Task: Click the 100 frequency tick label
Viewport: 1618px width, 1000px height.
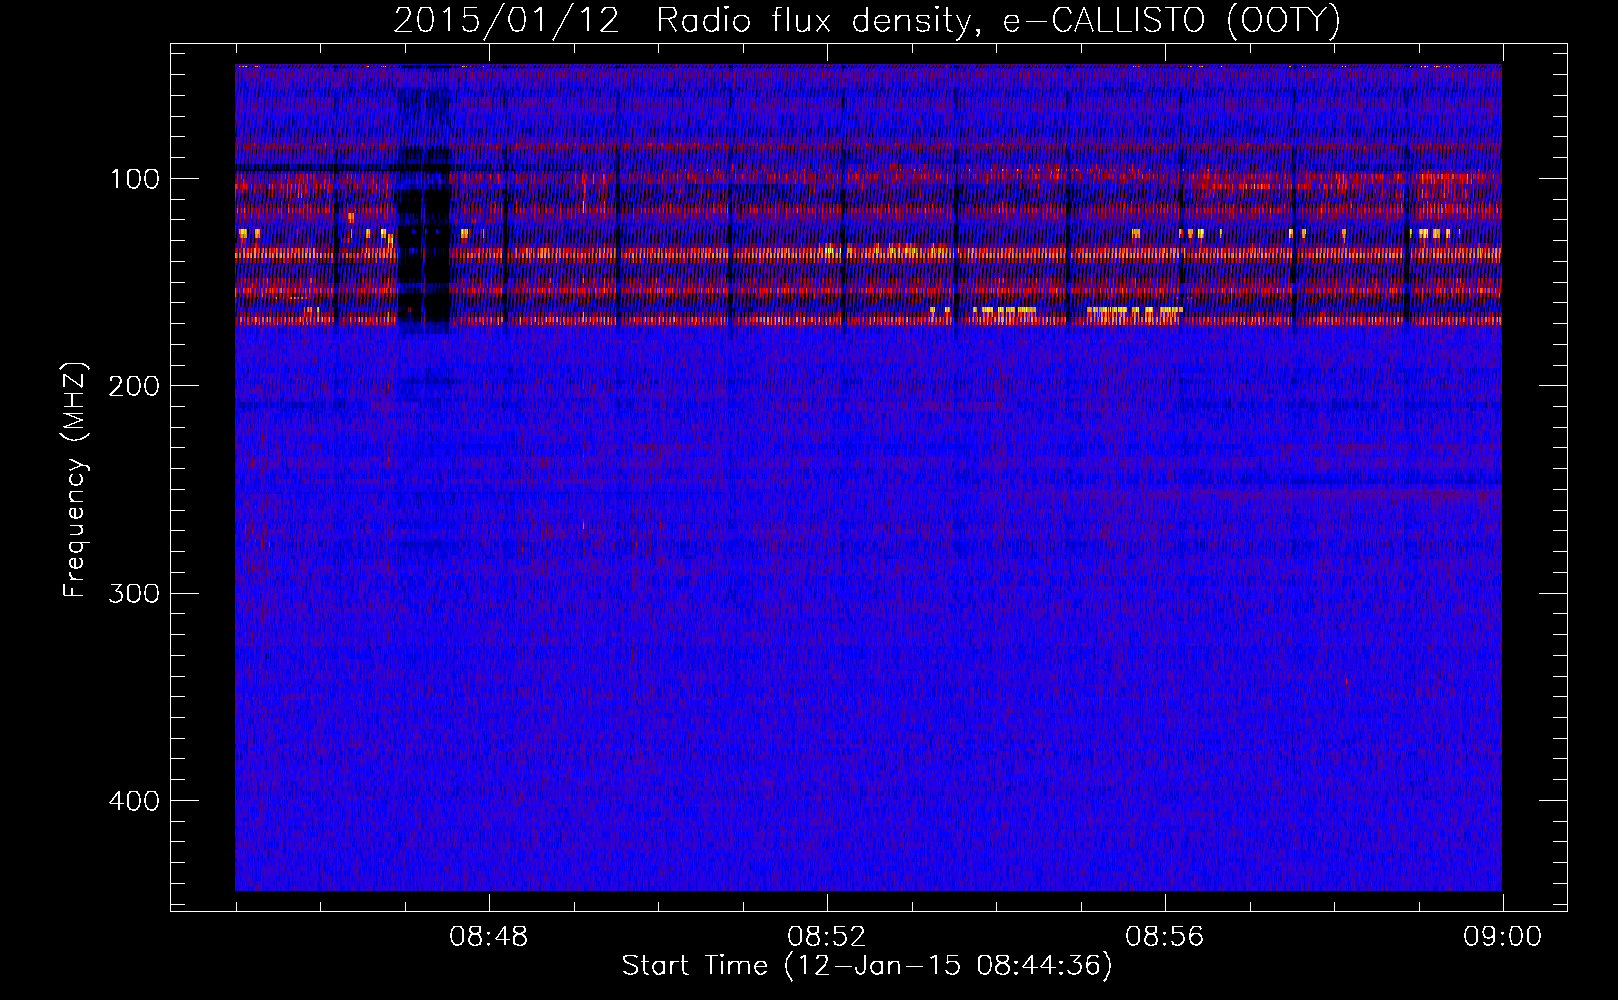Action: point(135,179)
